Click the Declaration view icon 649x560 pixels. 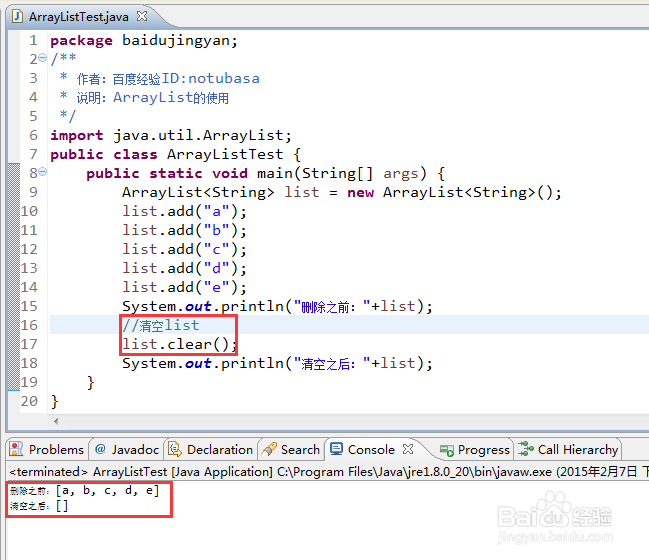click(175, 449)
